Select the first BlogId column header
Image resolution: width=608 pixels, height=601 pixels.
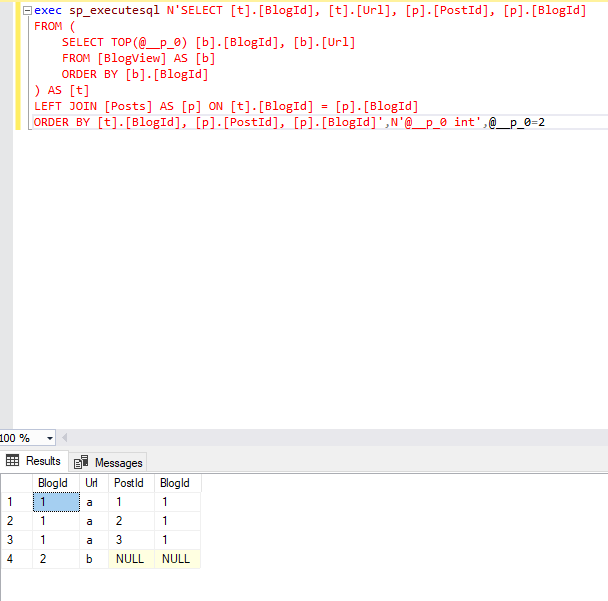click(56, 483)
